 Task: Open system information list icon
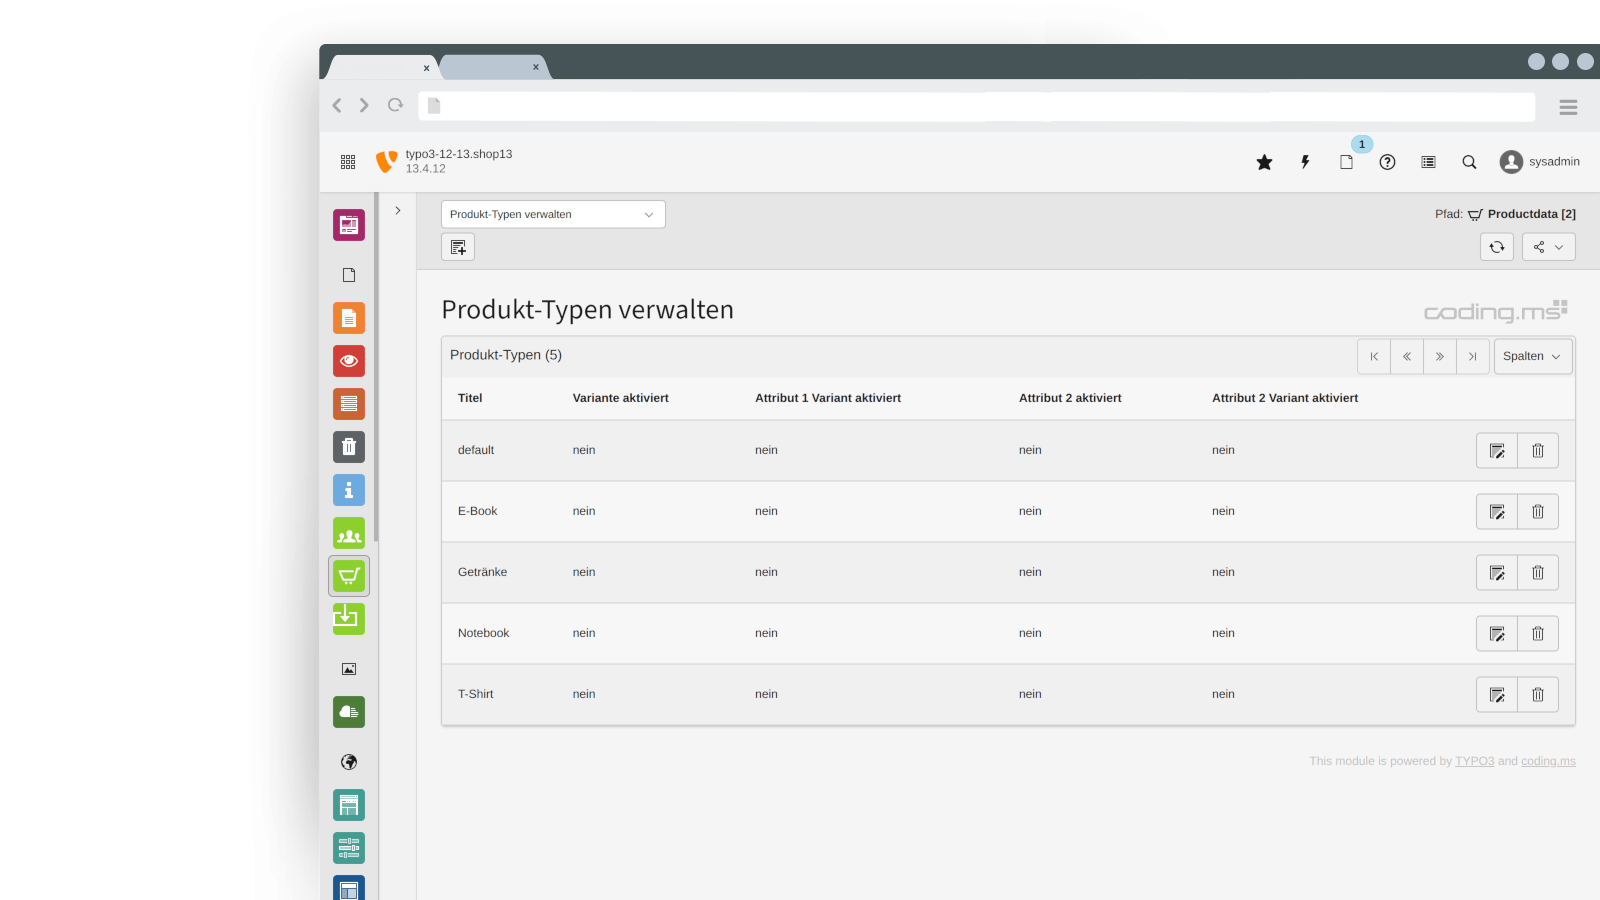click(x=1428, y=162)
